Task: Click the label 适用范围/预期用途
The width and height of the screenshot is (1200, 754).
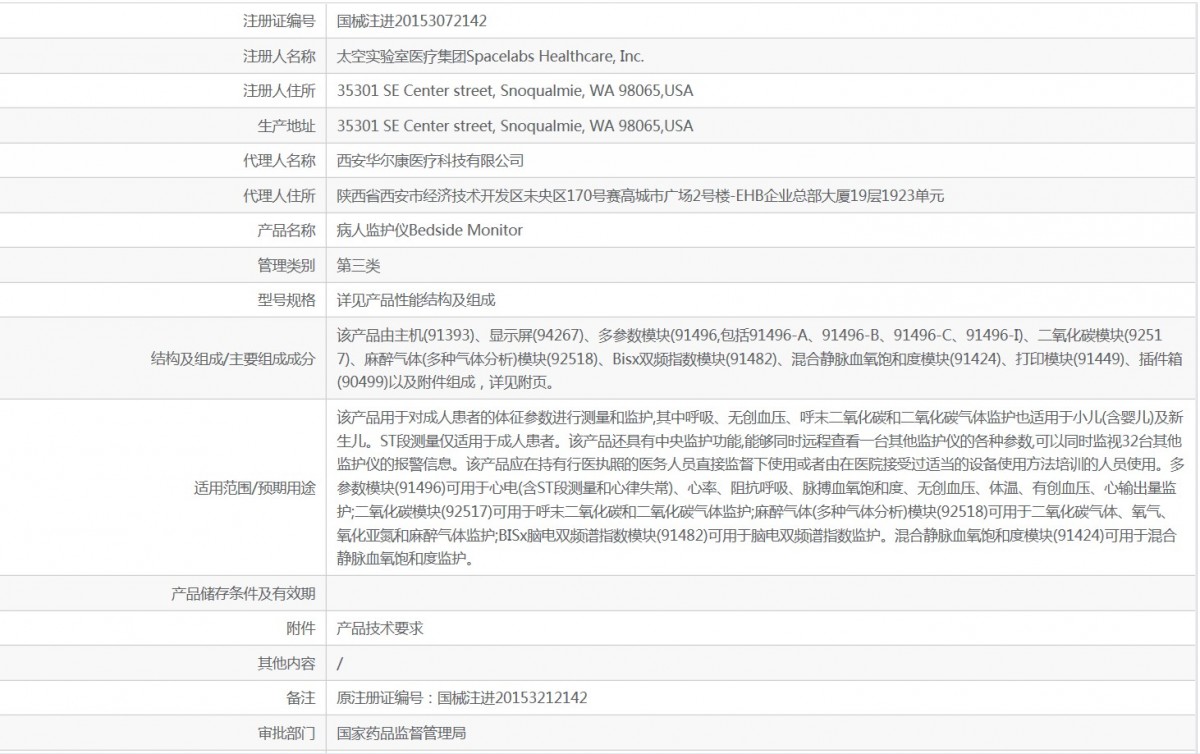Action: (254, 488)
